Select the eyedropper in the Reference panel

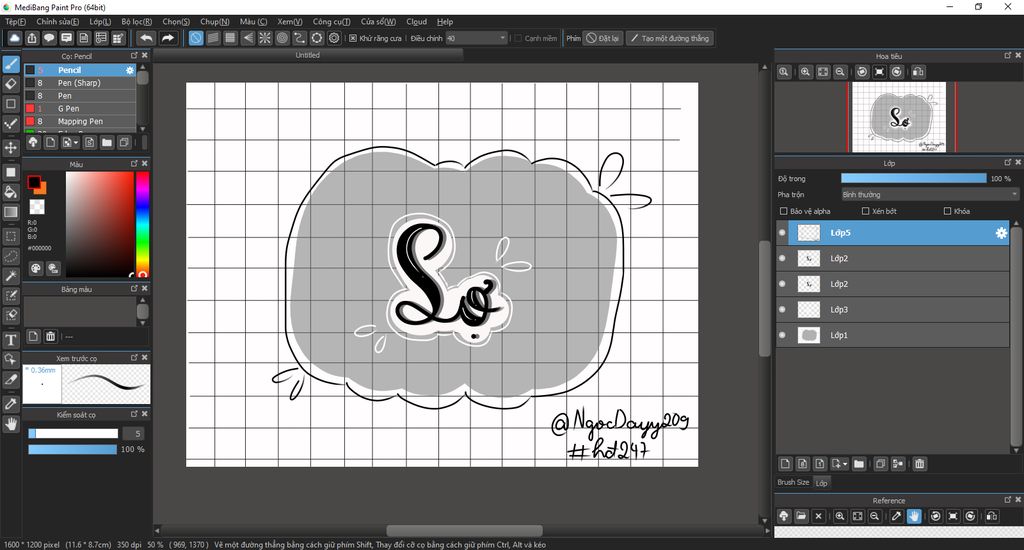coord(897,516)
